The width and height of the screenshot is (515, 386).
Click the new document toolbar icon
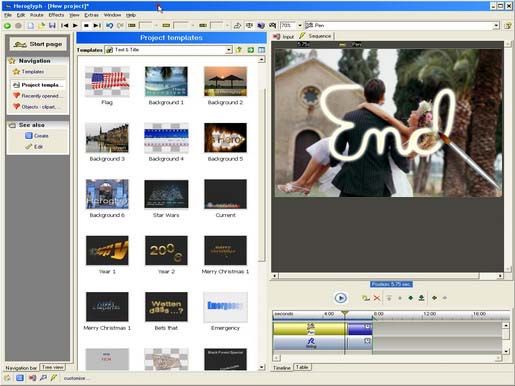(30, 25)
